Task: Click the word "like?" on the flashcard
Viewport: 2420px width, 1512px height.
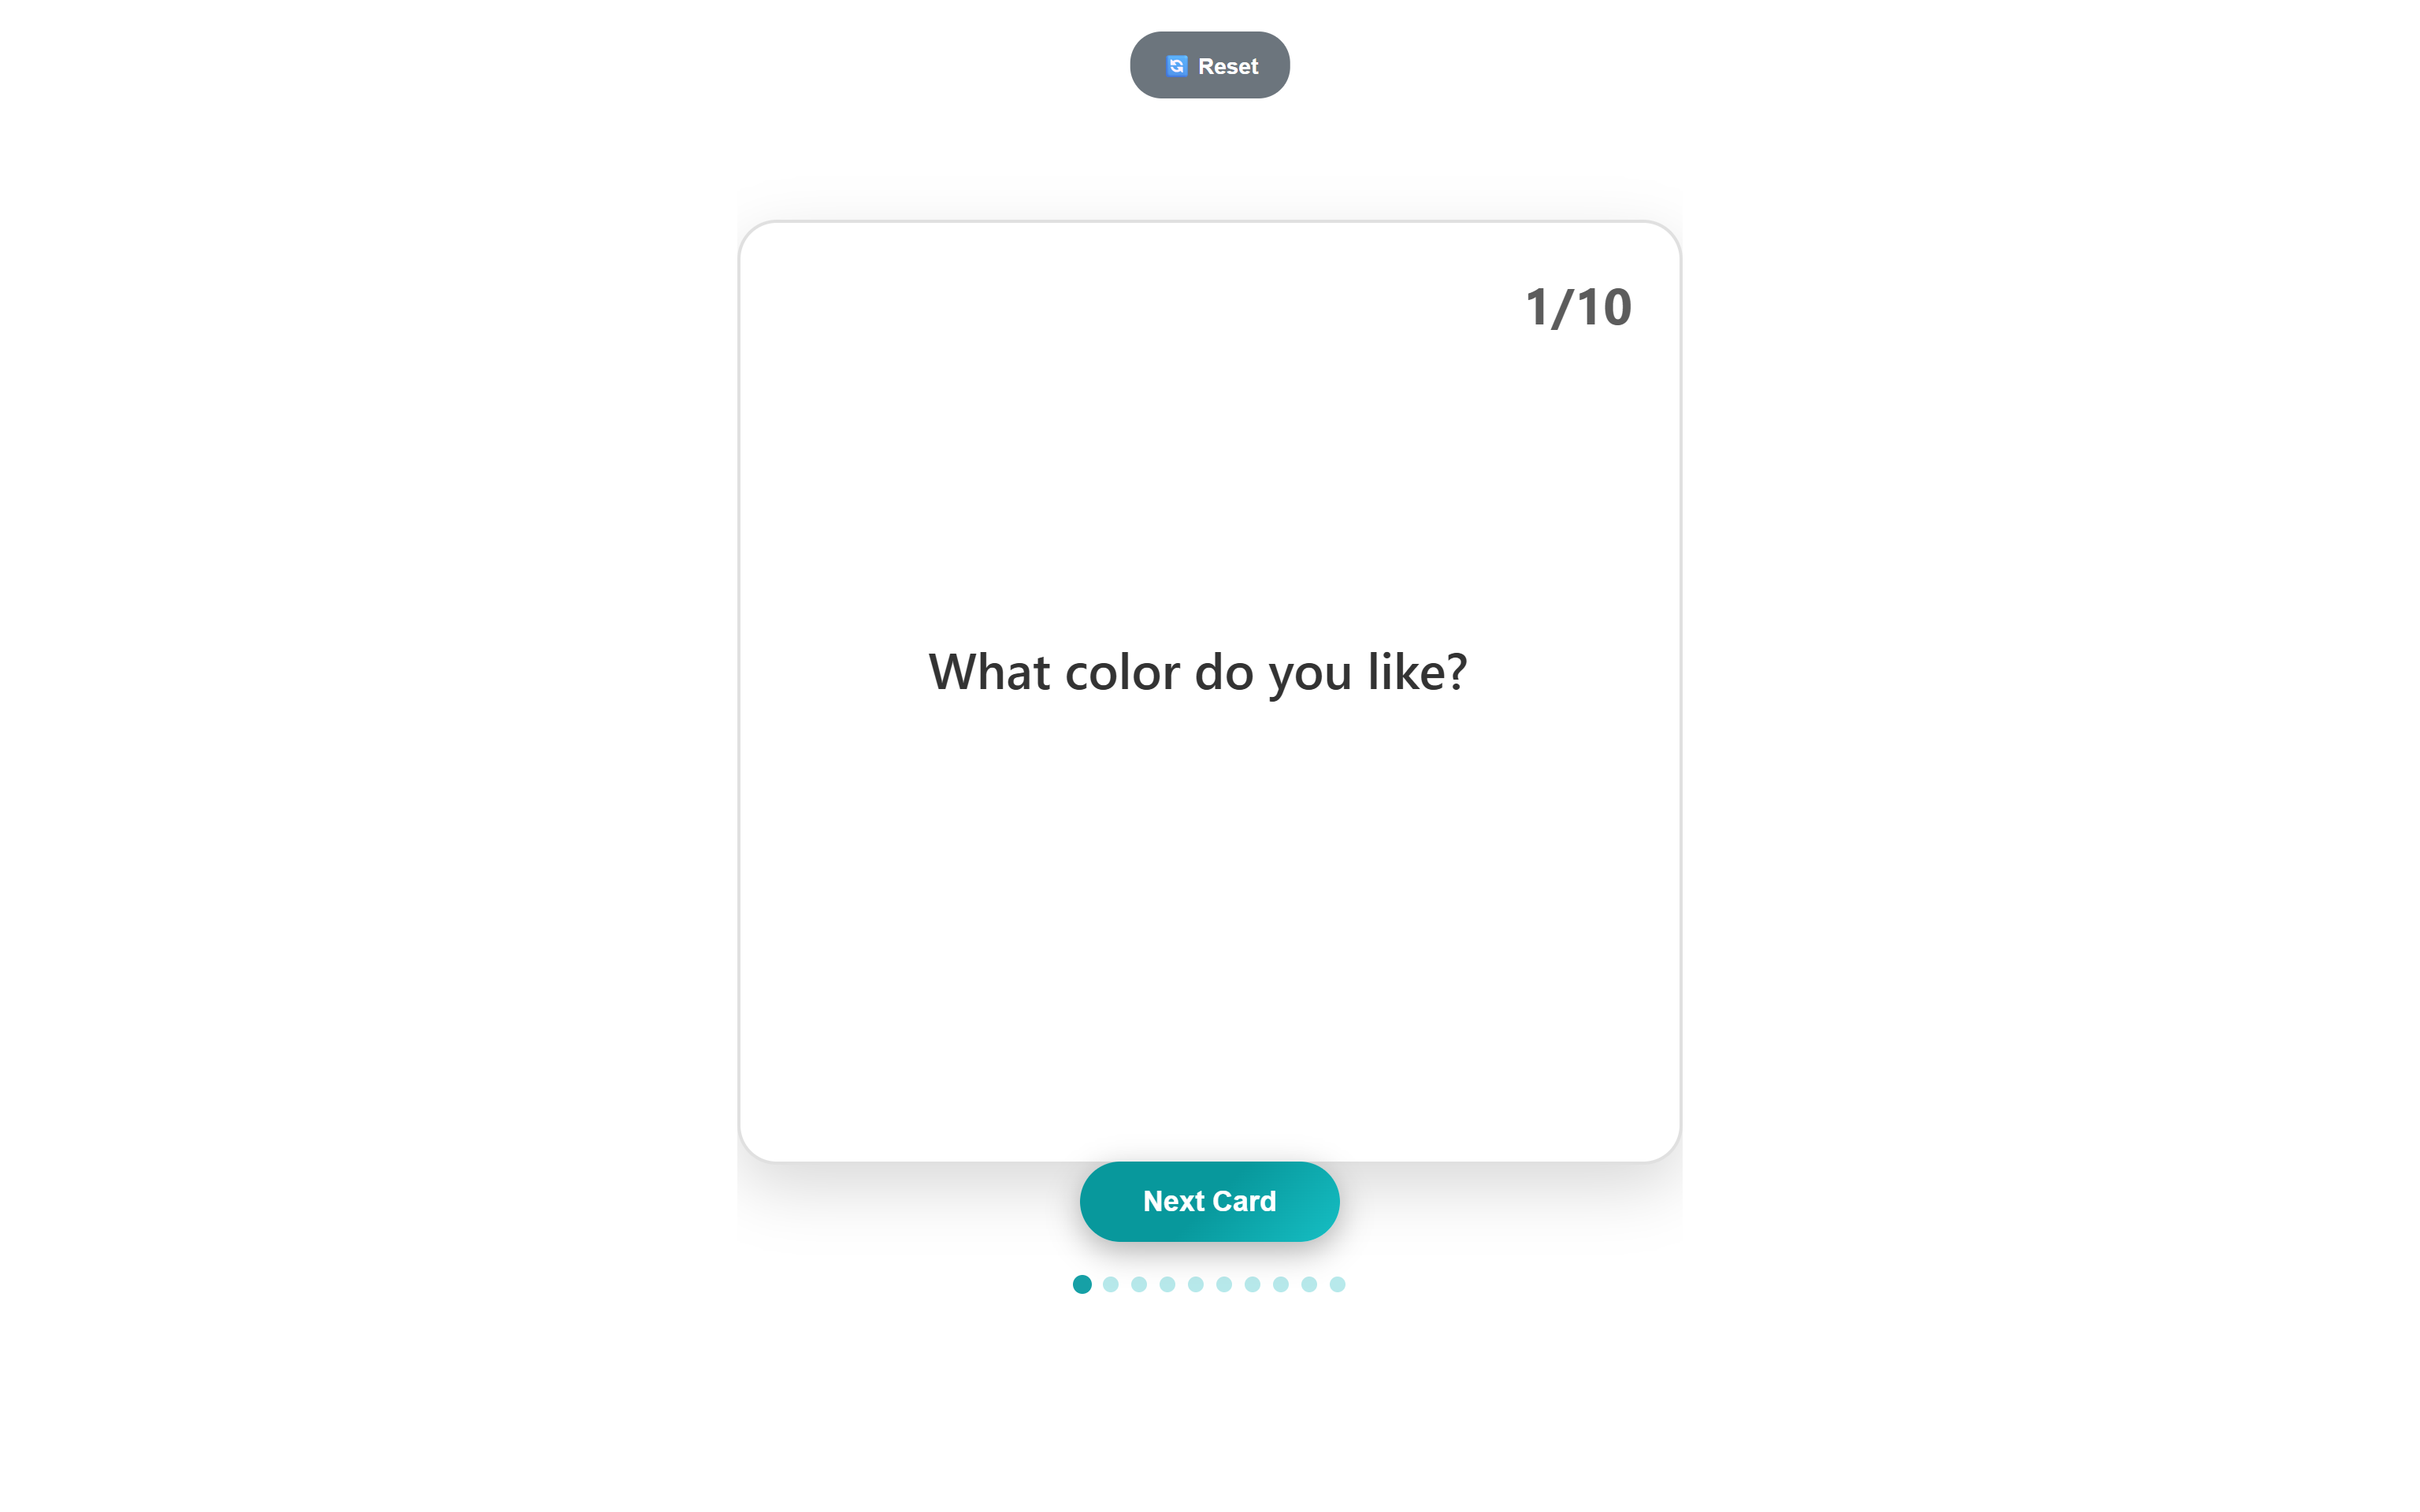Action: [x=1417, y=672]
